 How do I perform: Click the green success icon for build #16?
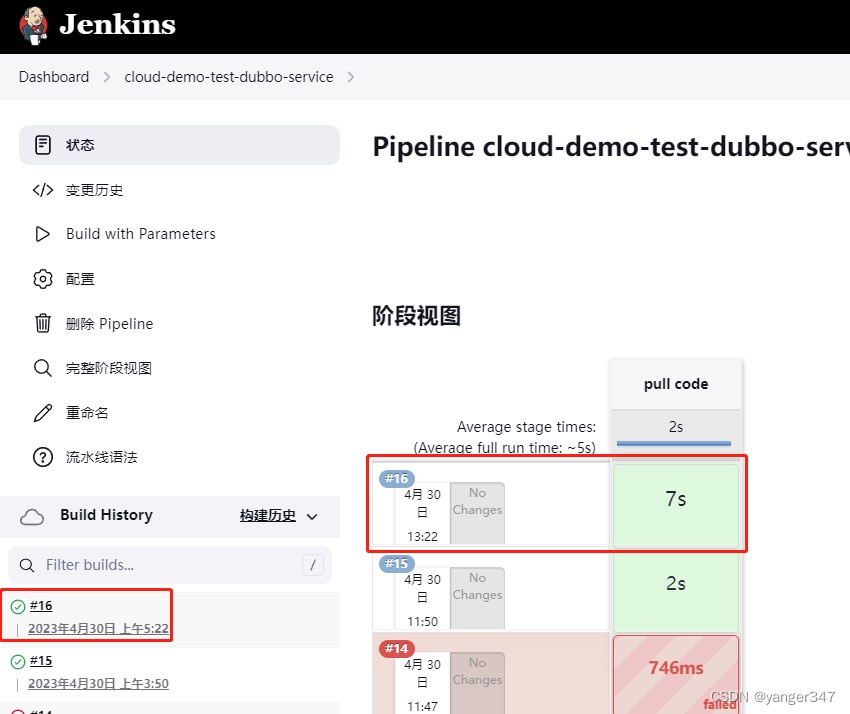point(18,606)
